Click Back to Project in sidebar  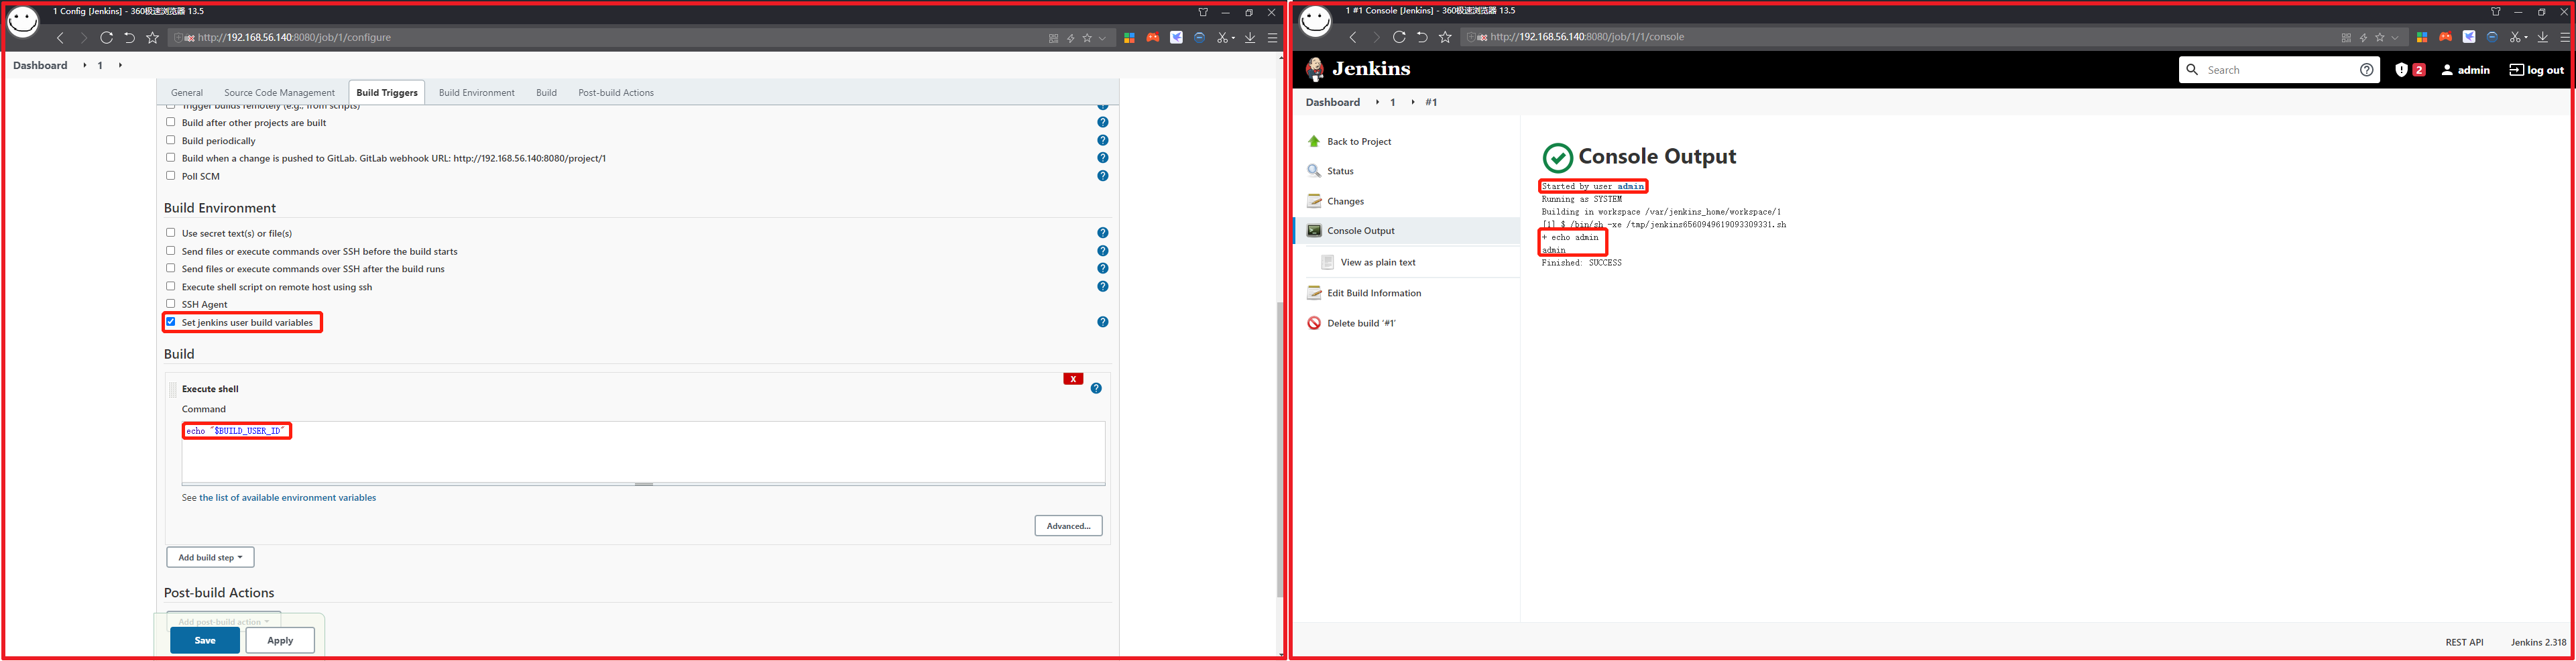1359,142
